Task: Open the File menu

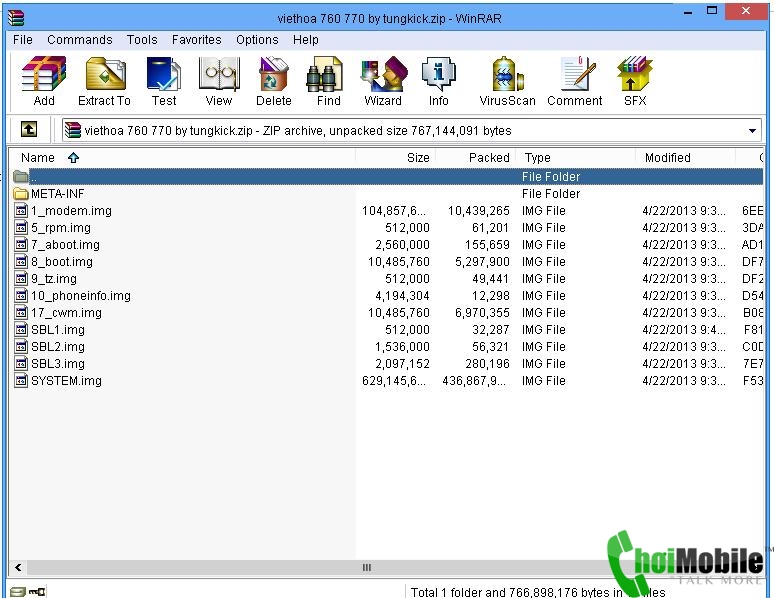Action: click(23, 40)
